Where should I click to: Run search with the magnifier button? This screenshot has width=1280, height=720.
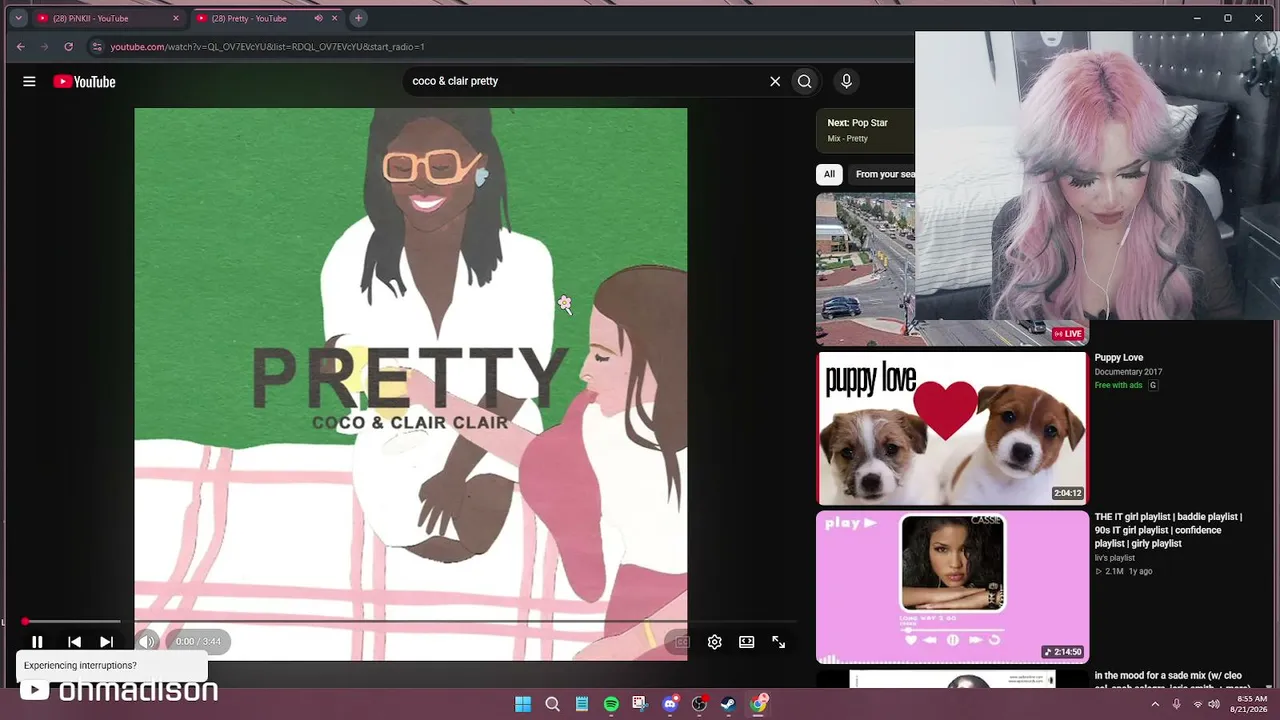pos(805,82)
